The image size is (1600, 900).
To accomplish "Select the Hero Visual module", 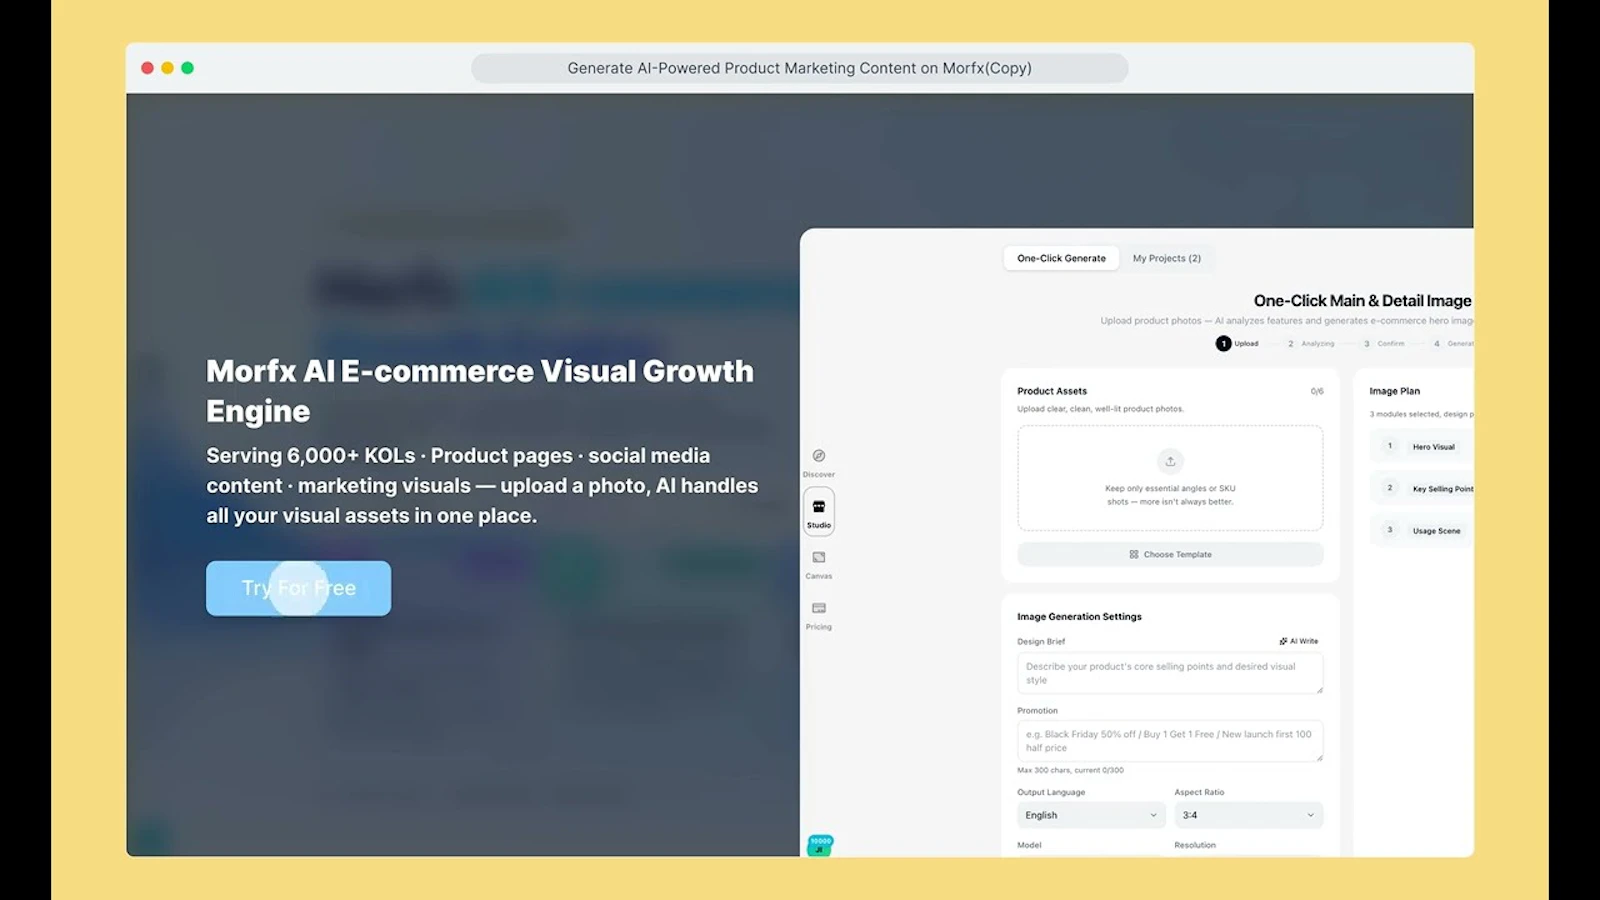I will (x=1421, y=446).
